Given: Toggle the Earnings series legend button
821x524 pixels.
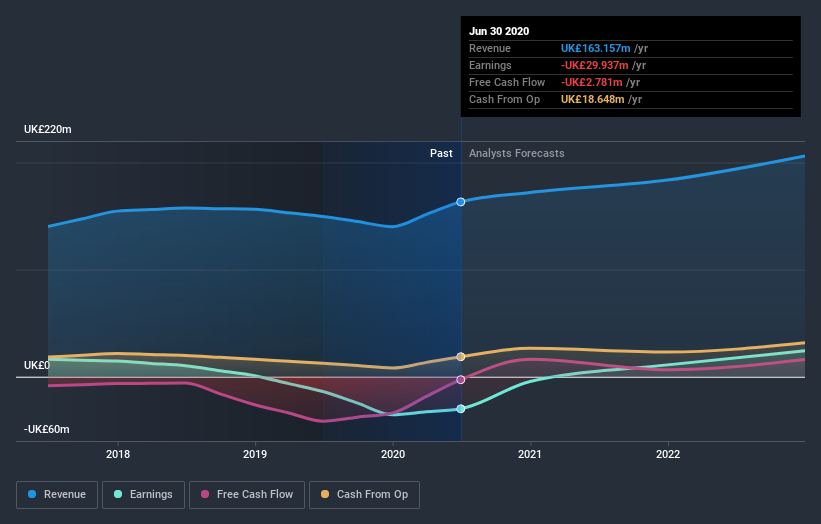Looking at the screenshot, I should [x=143, y=495].
